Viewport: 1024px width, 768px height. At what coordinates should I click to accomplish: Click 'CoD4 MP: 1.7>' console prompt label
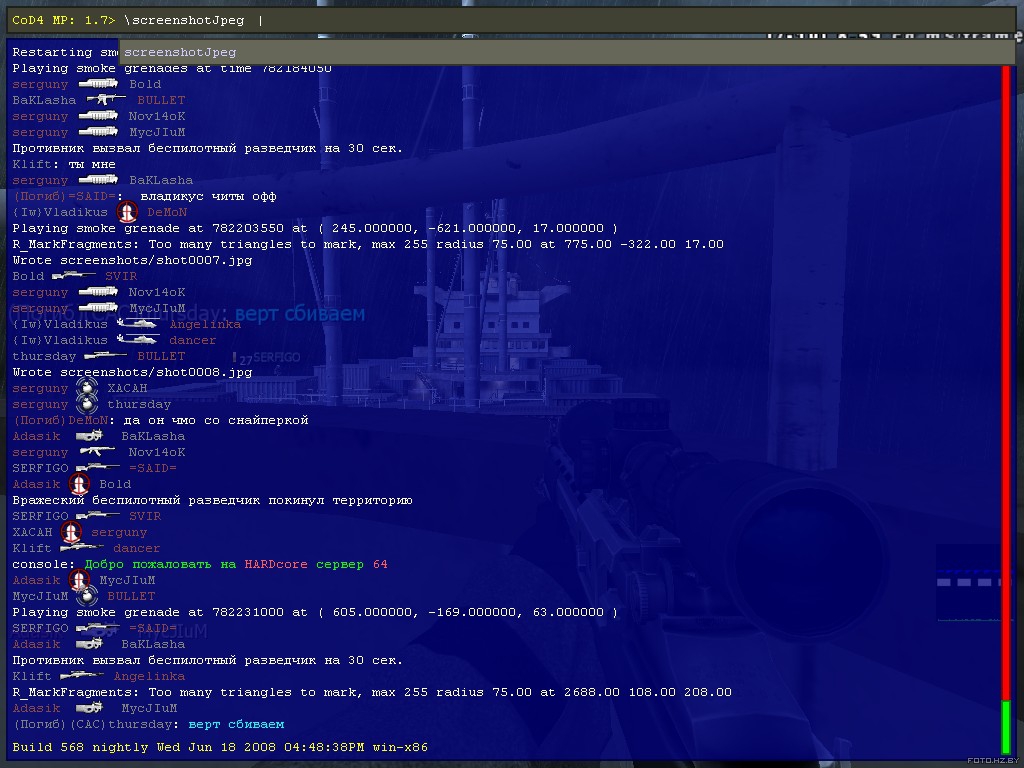coord(64,20)
